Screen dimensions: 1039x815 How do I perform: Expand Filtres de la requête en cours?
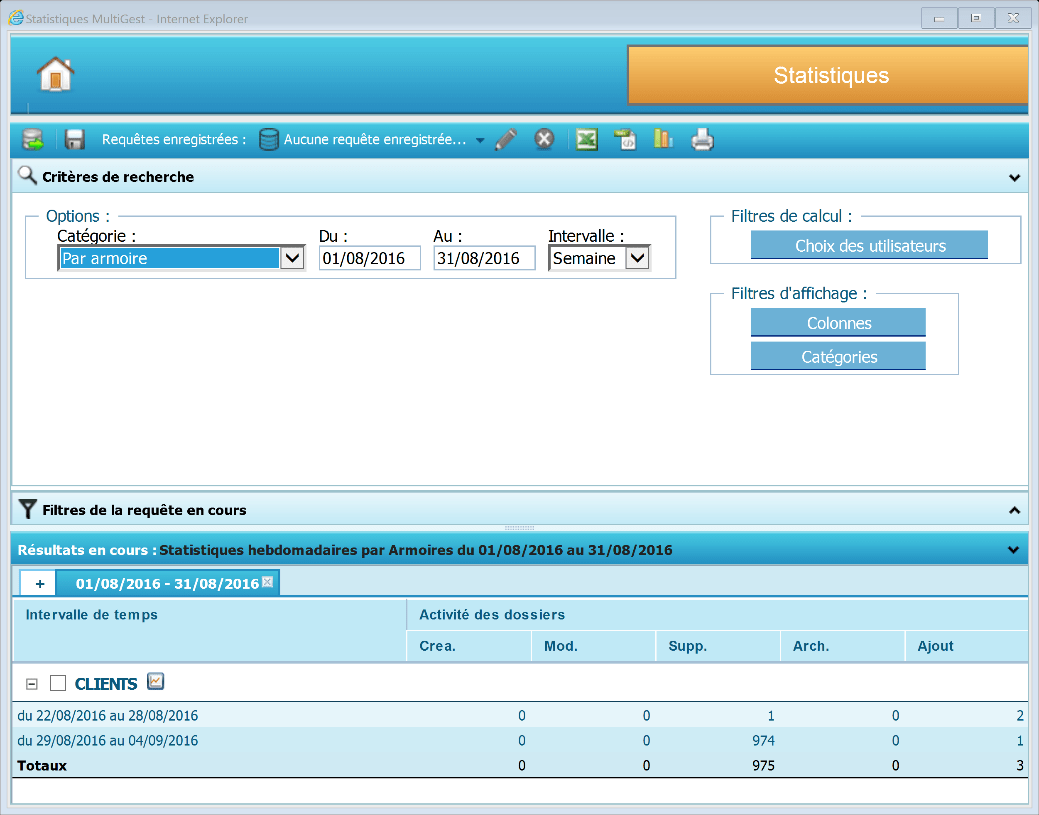point(1015,510)
